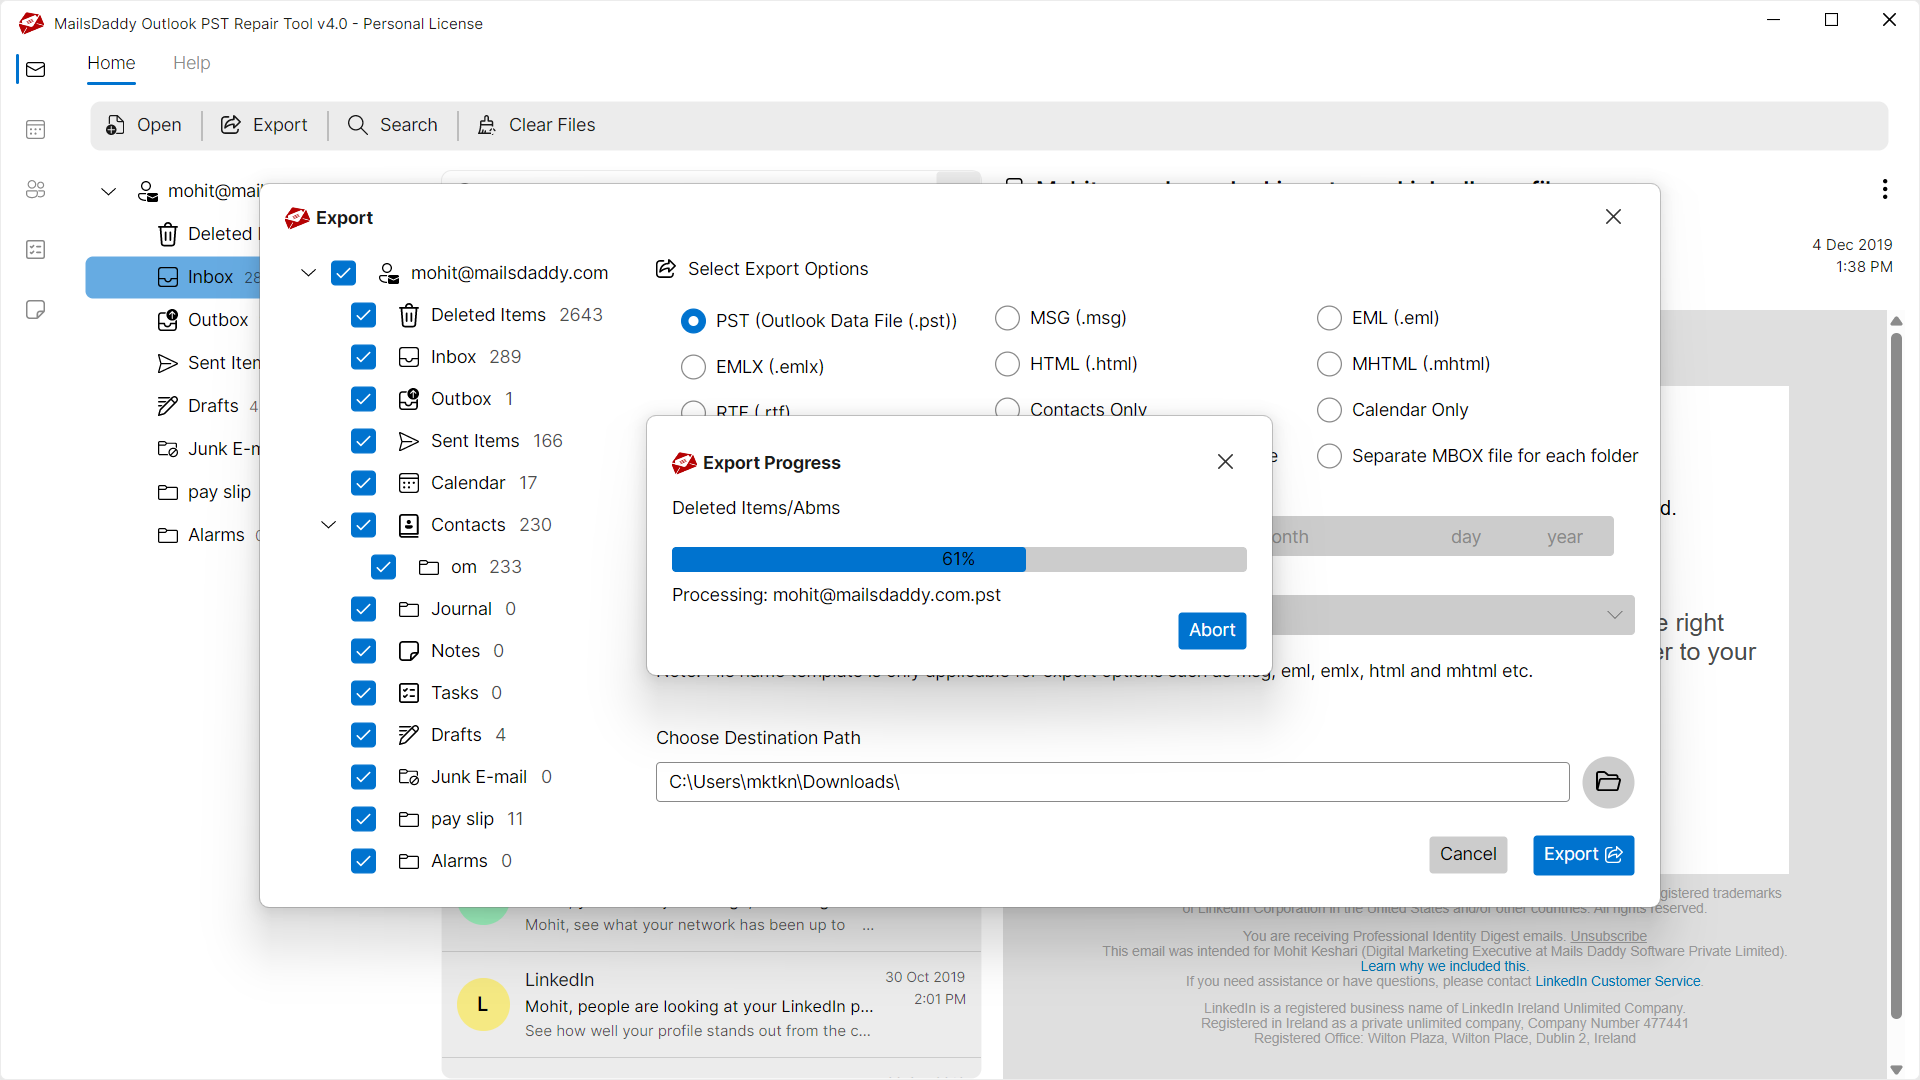Select the MSG (.msg) export option
This screenshot has height=1080, width=1920.
[x=1007, y=318]
